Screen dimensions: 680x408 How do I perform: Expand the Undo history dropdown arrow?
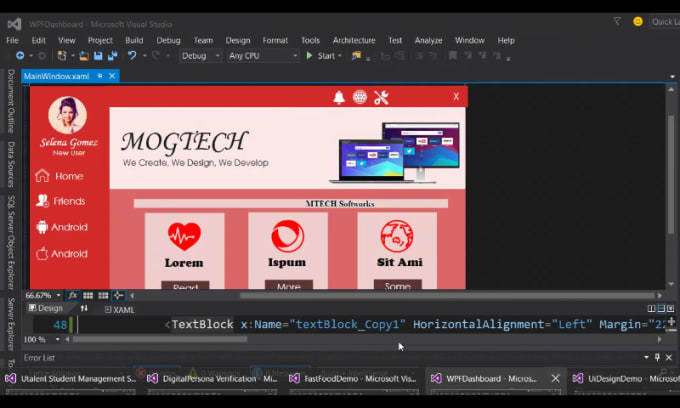(144, 55)
